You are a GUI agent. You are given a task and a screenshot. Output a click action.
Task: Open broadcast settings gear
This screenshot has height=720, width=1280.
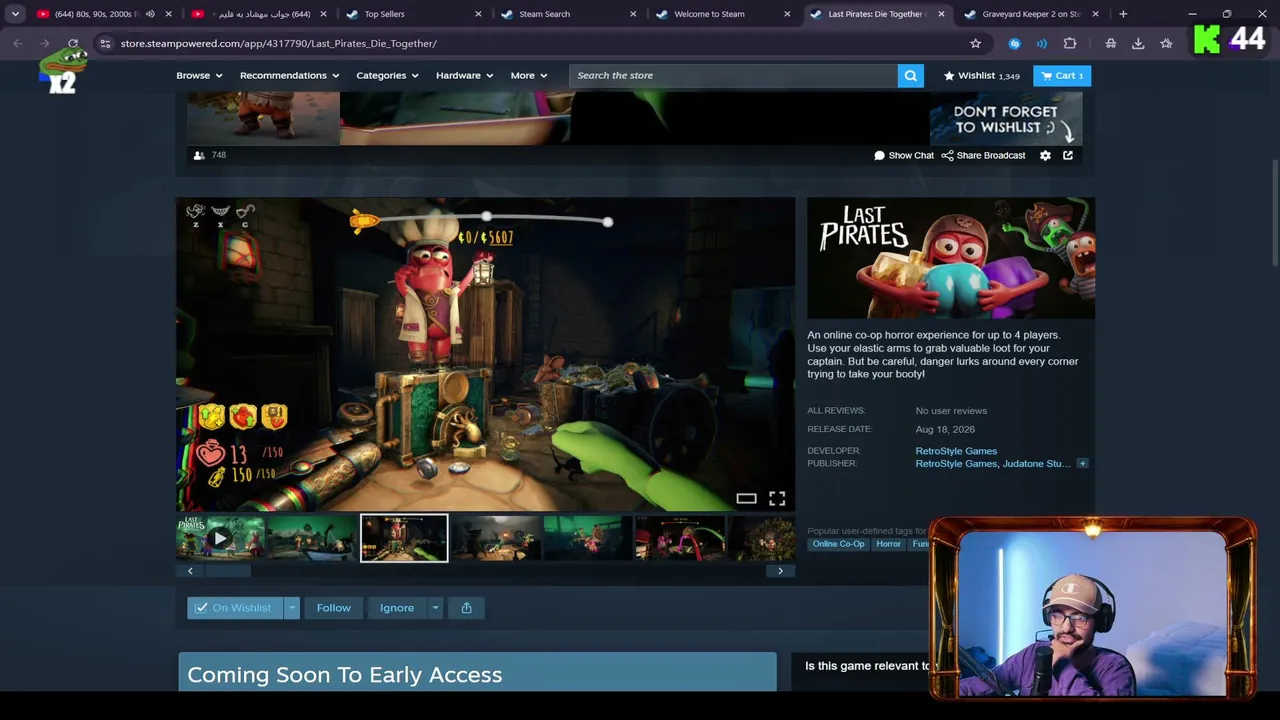1045,155
